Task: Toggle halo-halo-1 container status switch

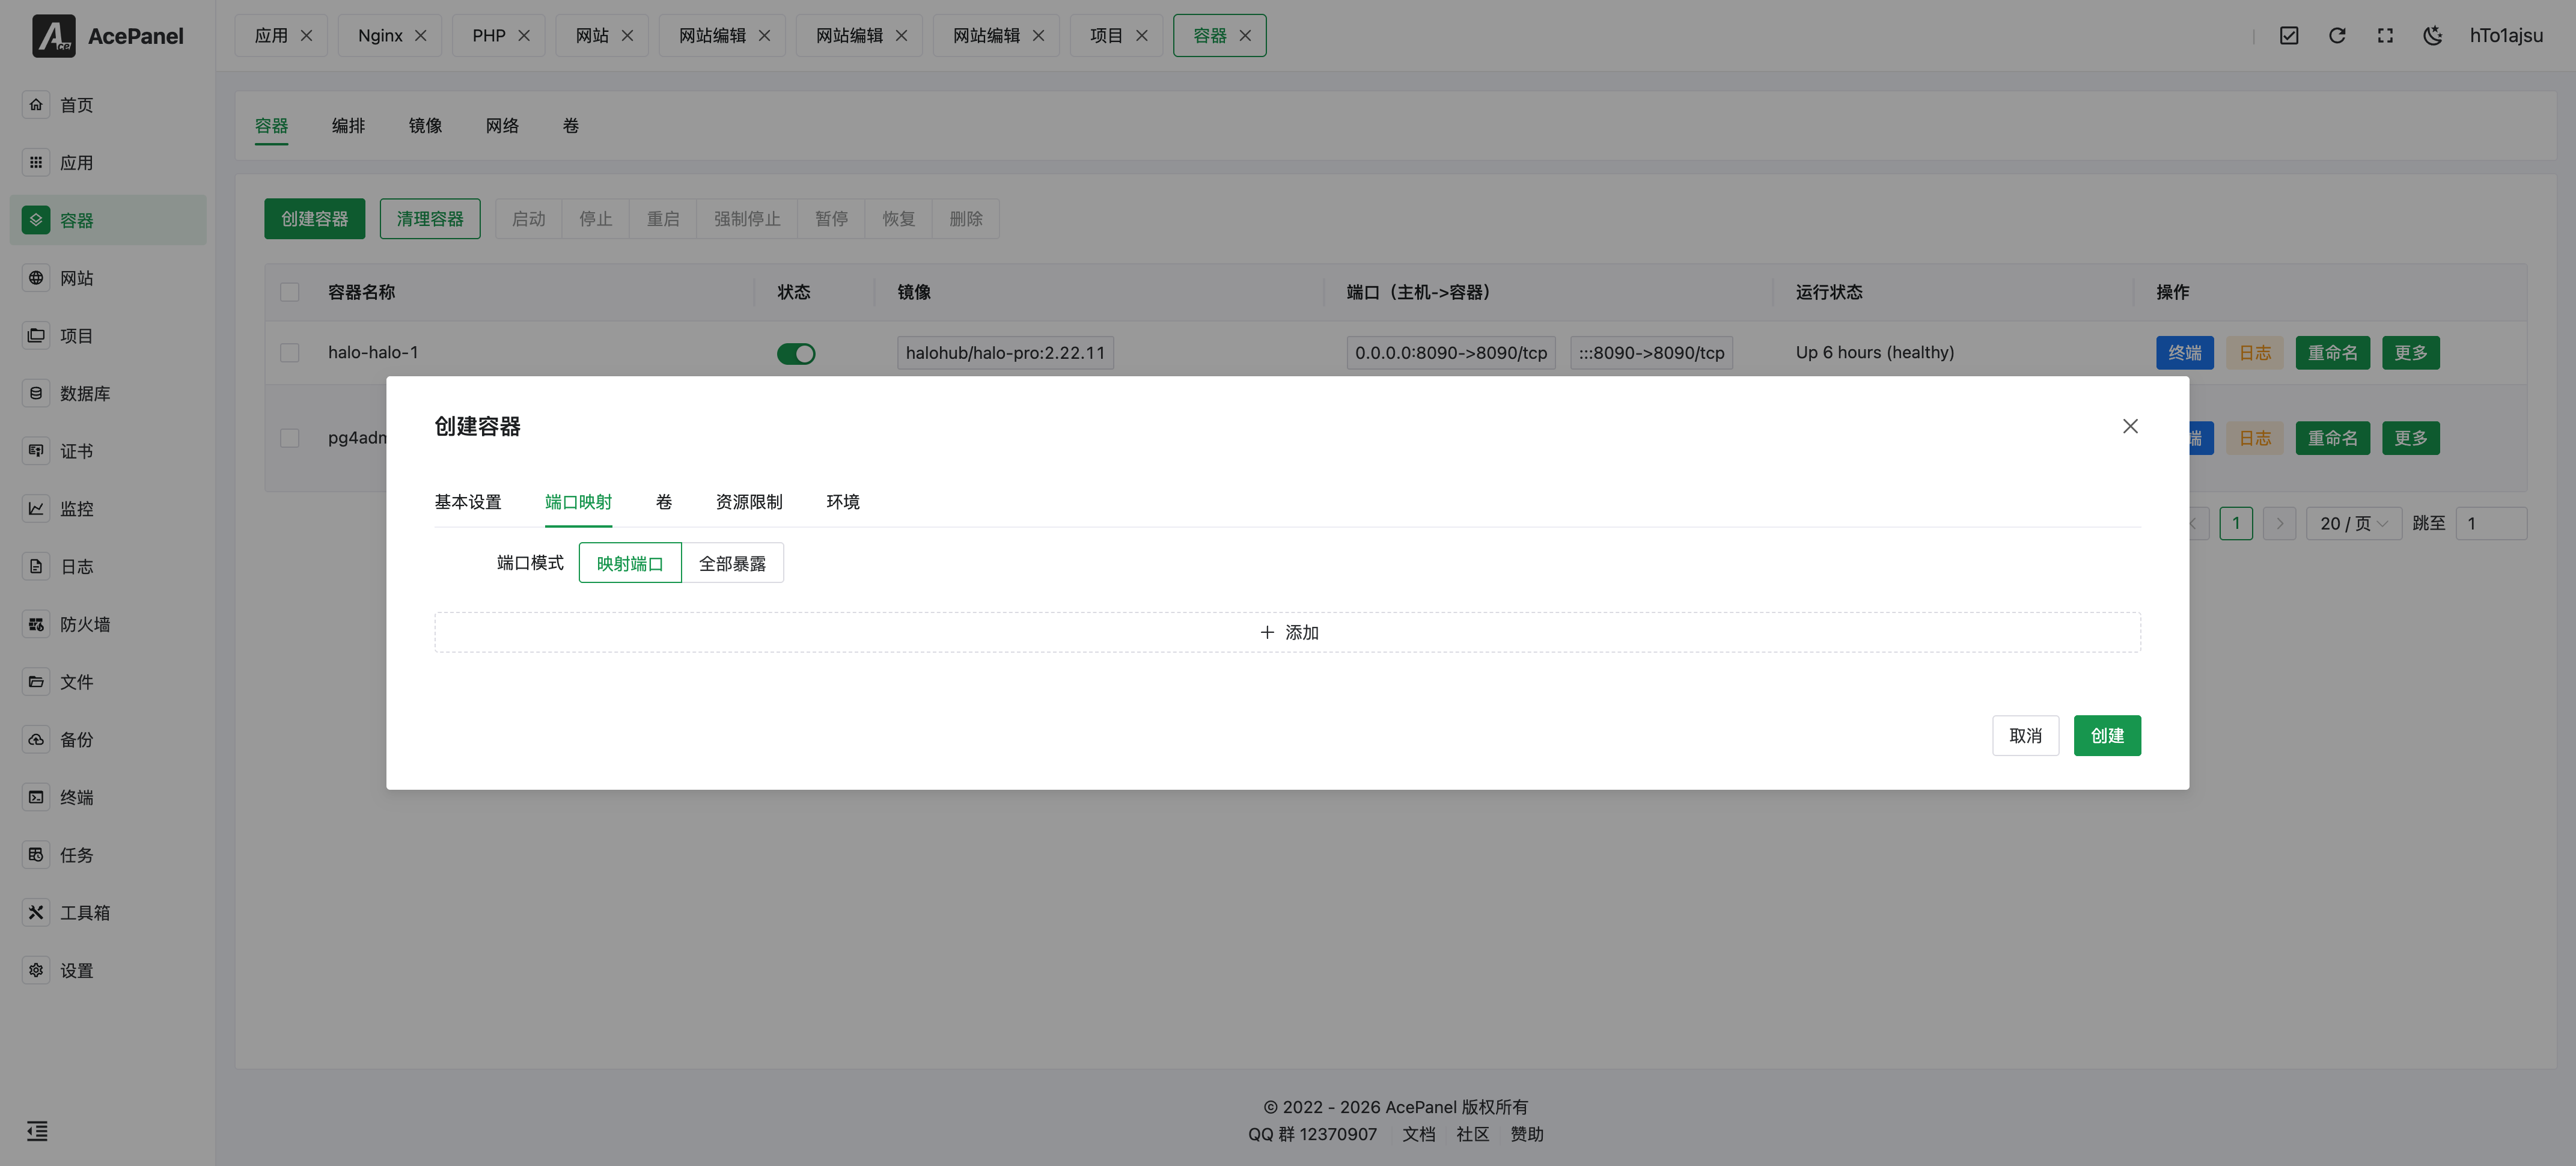Action: (796, 353)
